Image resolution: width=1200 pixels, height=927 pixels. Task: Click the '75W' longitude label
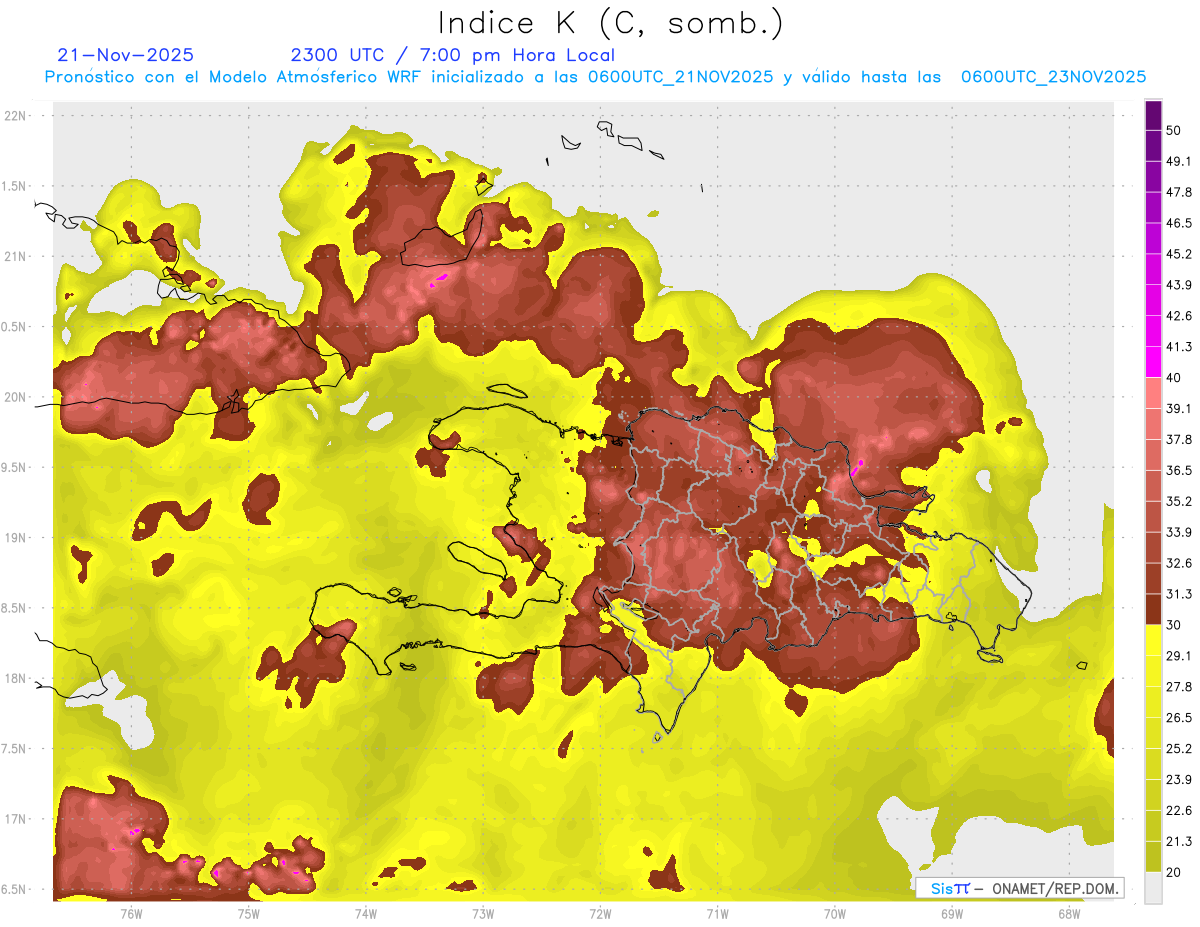[248, 913]
